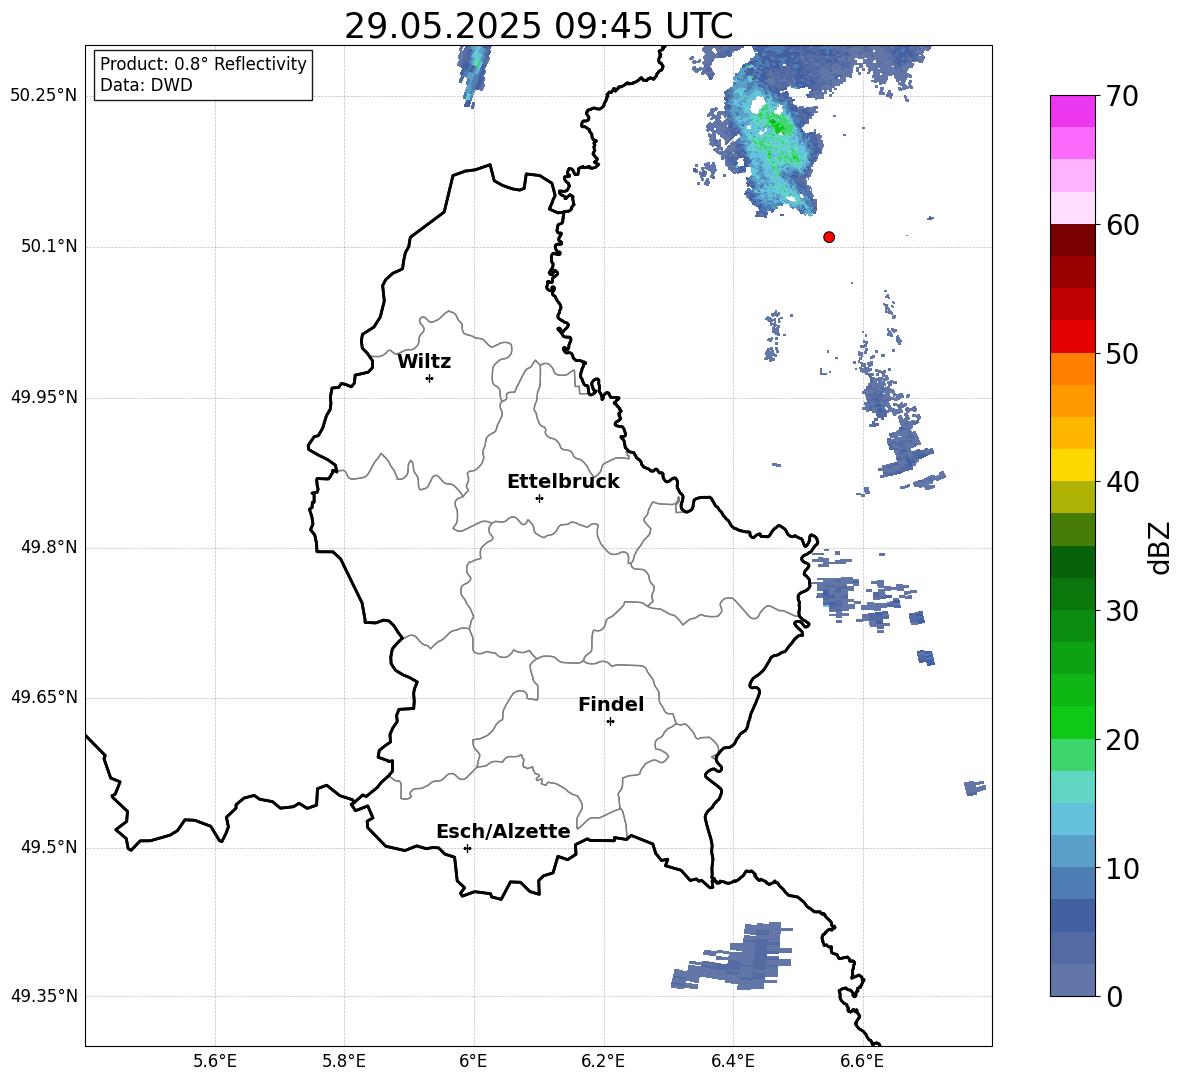
Task: Click the 49.95°N latitude label
Action: [44, 397]
